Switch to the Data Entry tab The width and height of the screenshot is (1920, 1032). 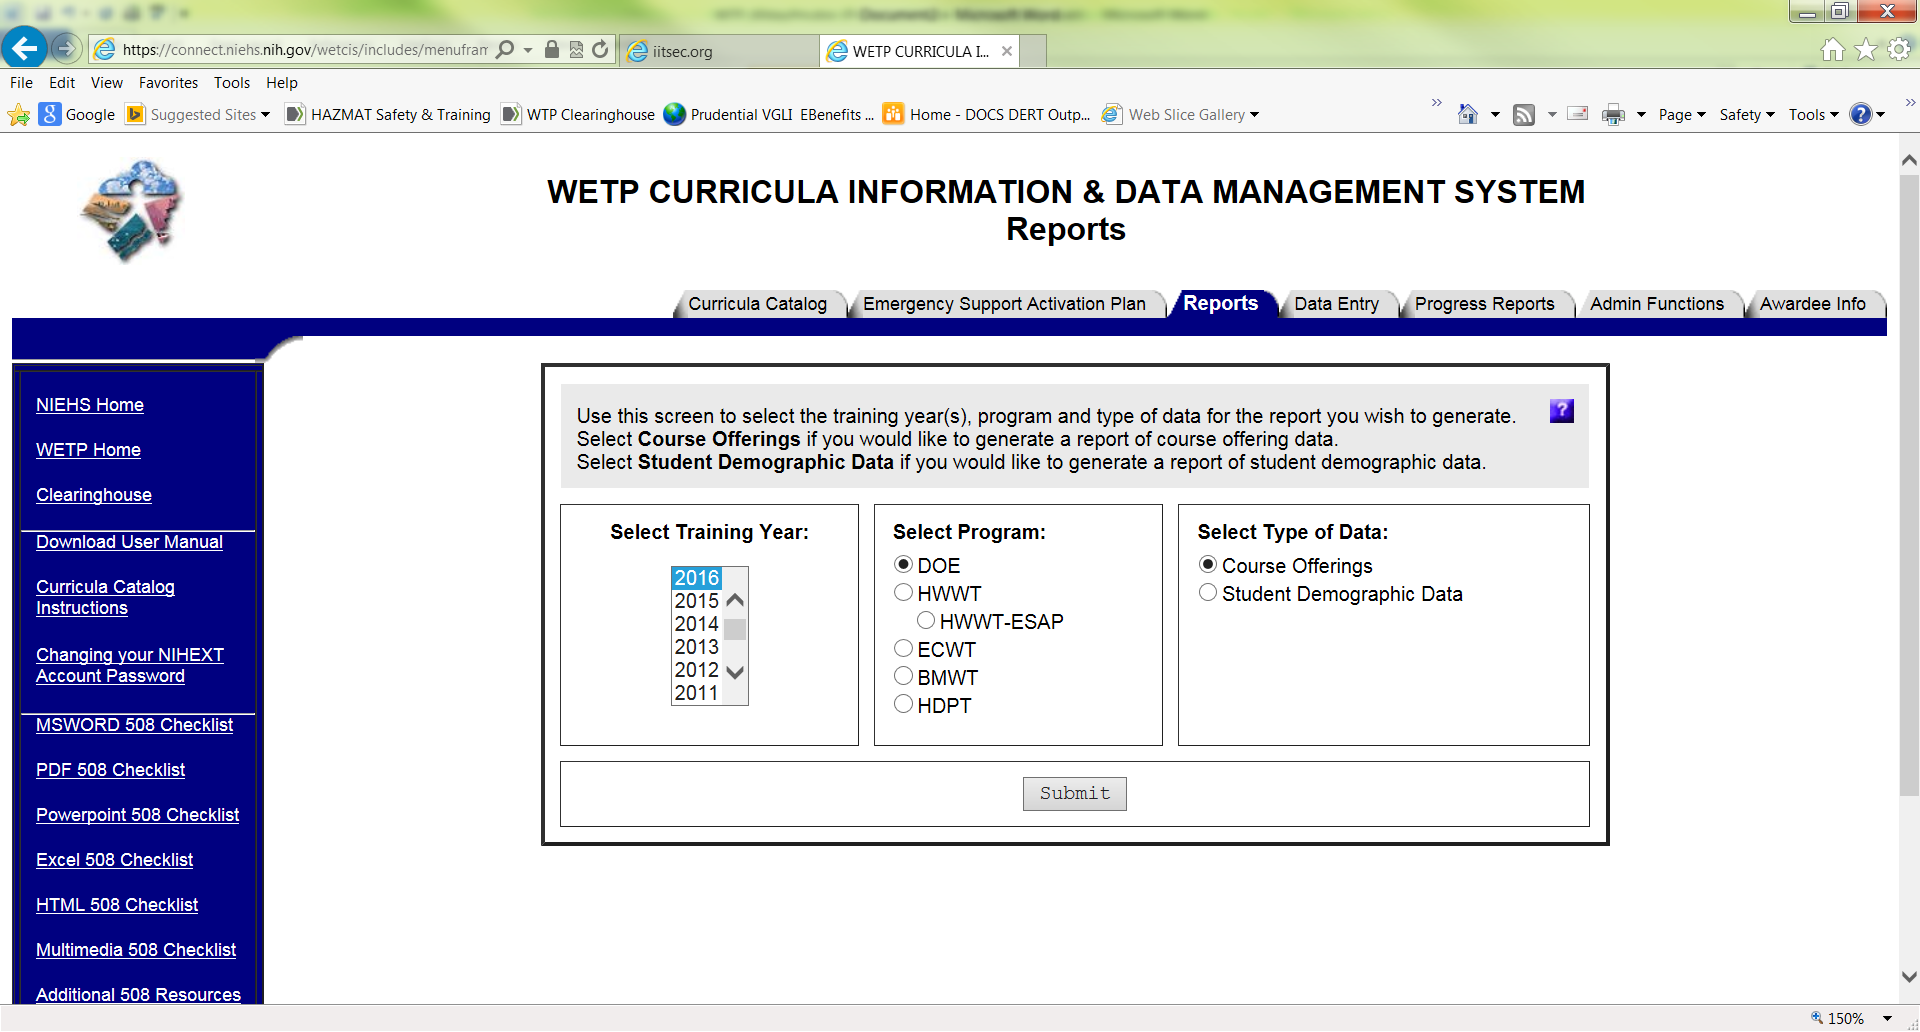pos(1336,304)
